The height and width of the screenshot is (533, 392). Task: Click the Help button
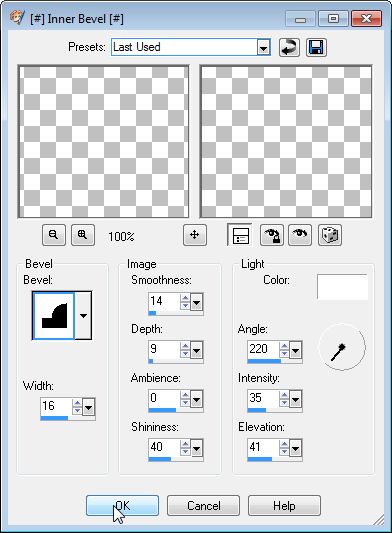284,505
